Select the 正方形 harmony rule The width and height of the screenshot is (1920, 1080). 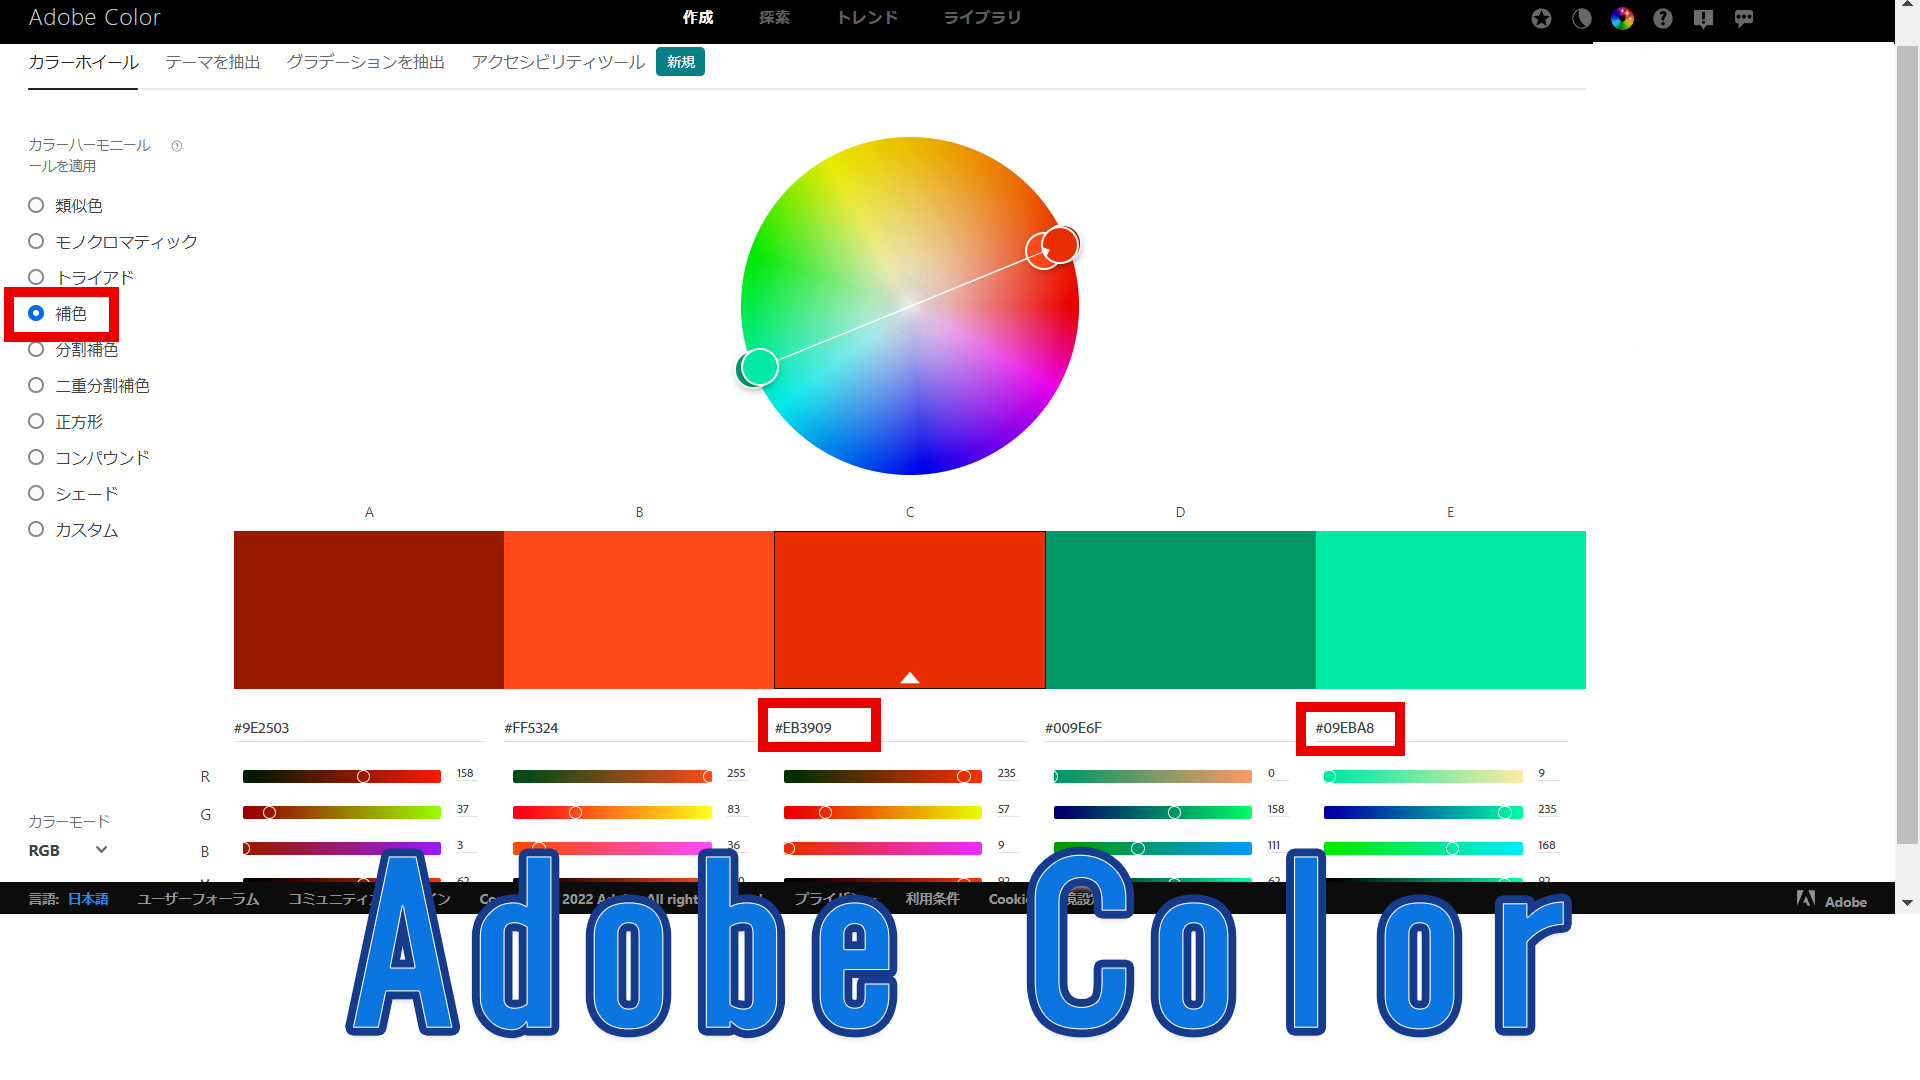pos(66,421)
